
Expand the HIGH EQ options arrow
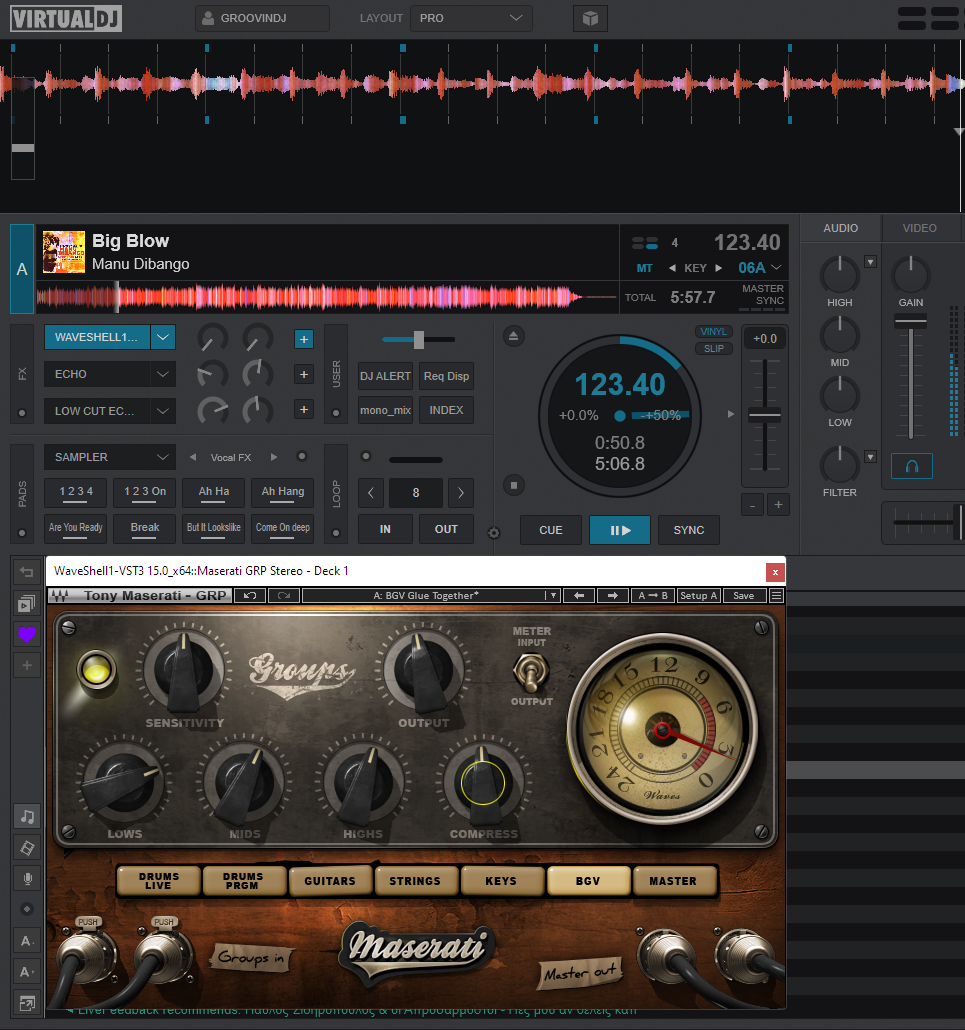pos(870,262)
